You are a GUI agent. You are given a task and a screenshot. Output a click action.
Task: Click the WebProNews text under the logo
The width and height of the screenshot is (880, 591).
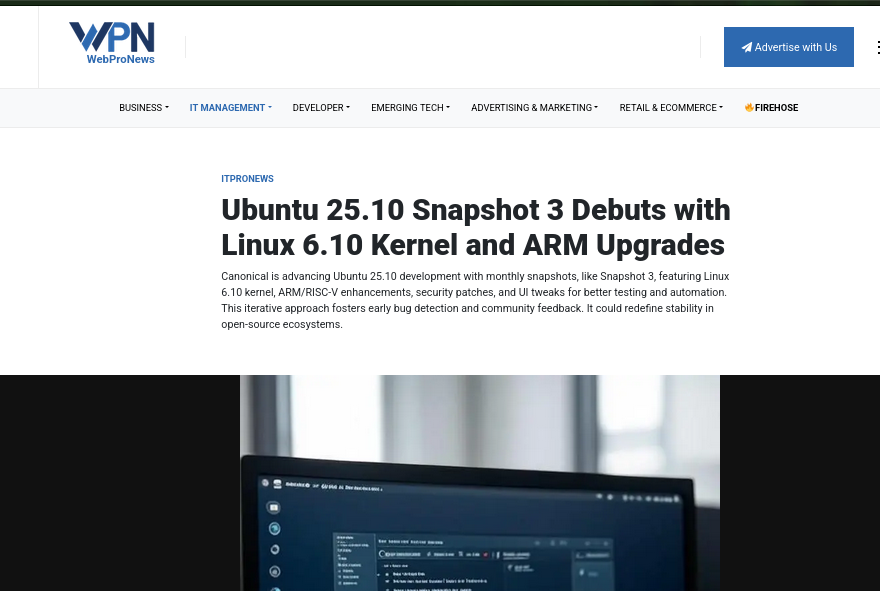pos(120,59)
